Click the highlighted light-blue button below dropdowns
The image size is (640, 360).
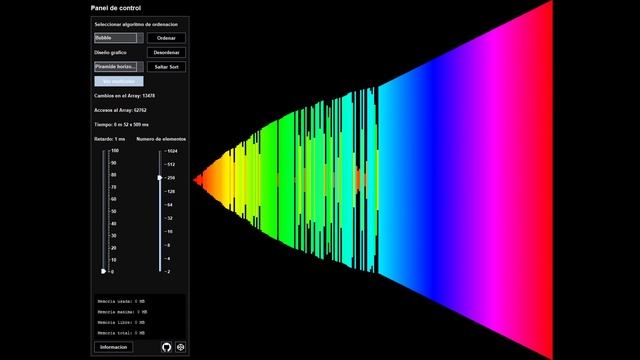pyautogui.click(x=119, y=81)
